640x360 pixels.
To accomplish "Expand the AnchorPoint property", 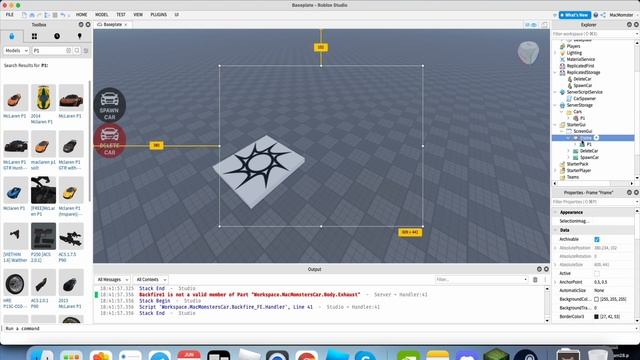I will (555, 282).
